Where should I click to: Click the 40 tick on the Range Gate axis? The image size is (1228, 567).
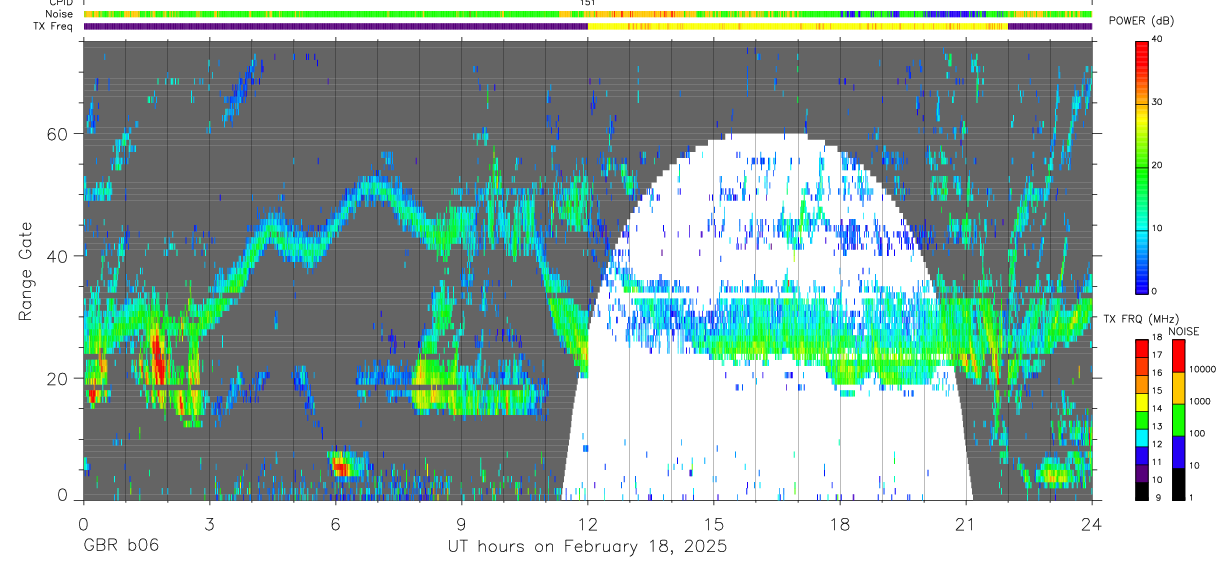[58, 256]
